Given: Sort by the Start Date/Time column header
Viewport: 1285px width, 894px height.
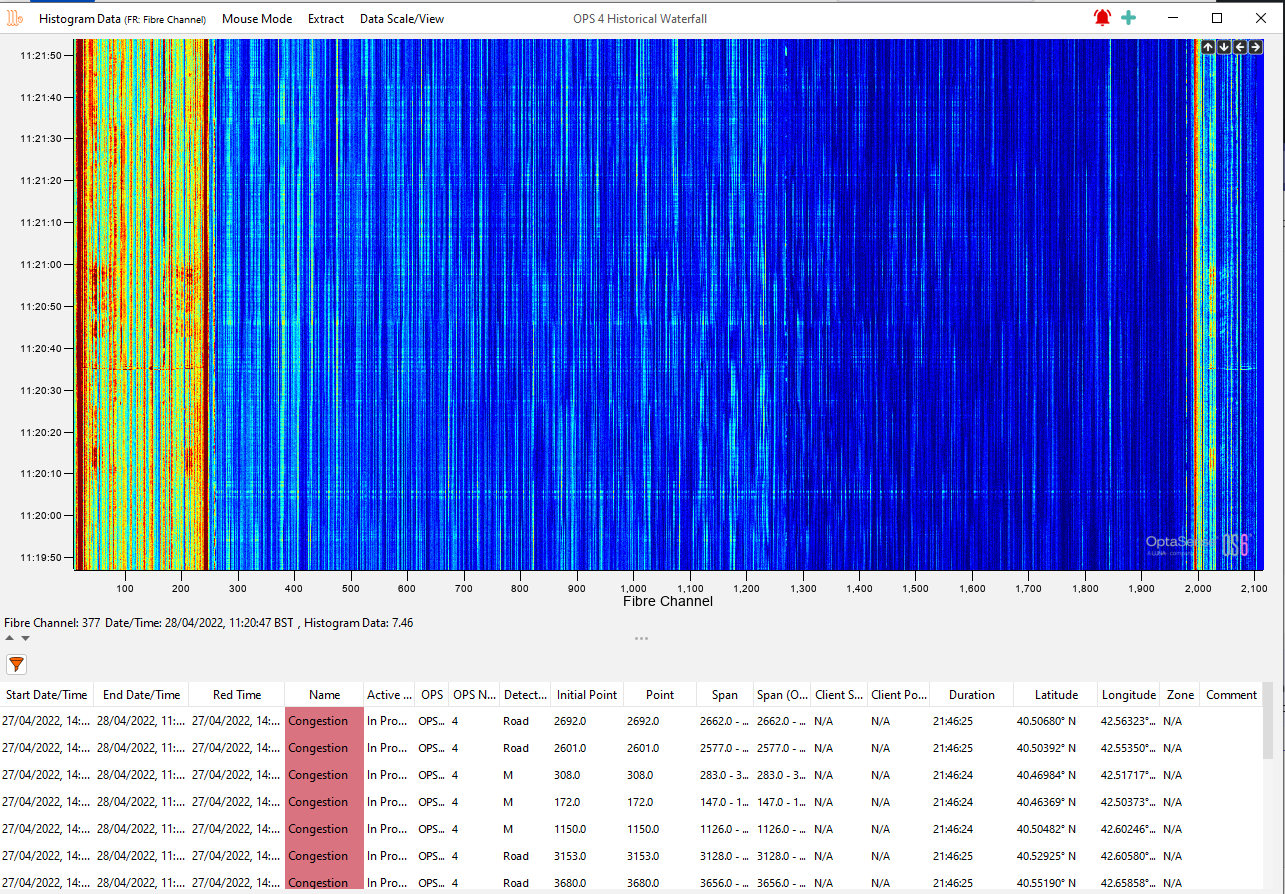Looking at the screenshot, I should pos(47,694).
